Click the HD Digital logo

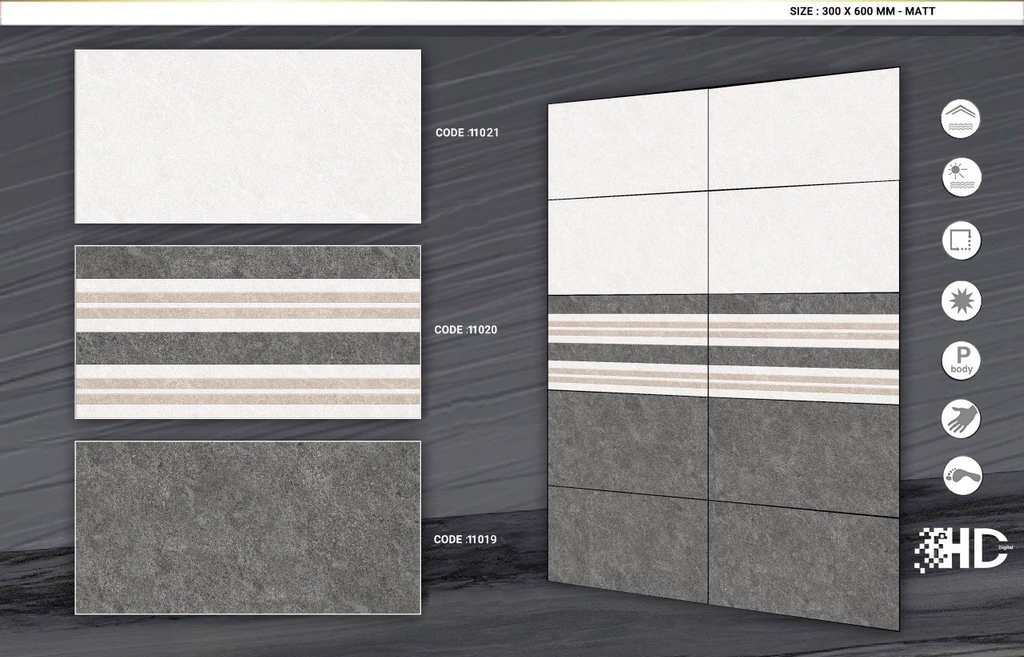pos(963,549)
